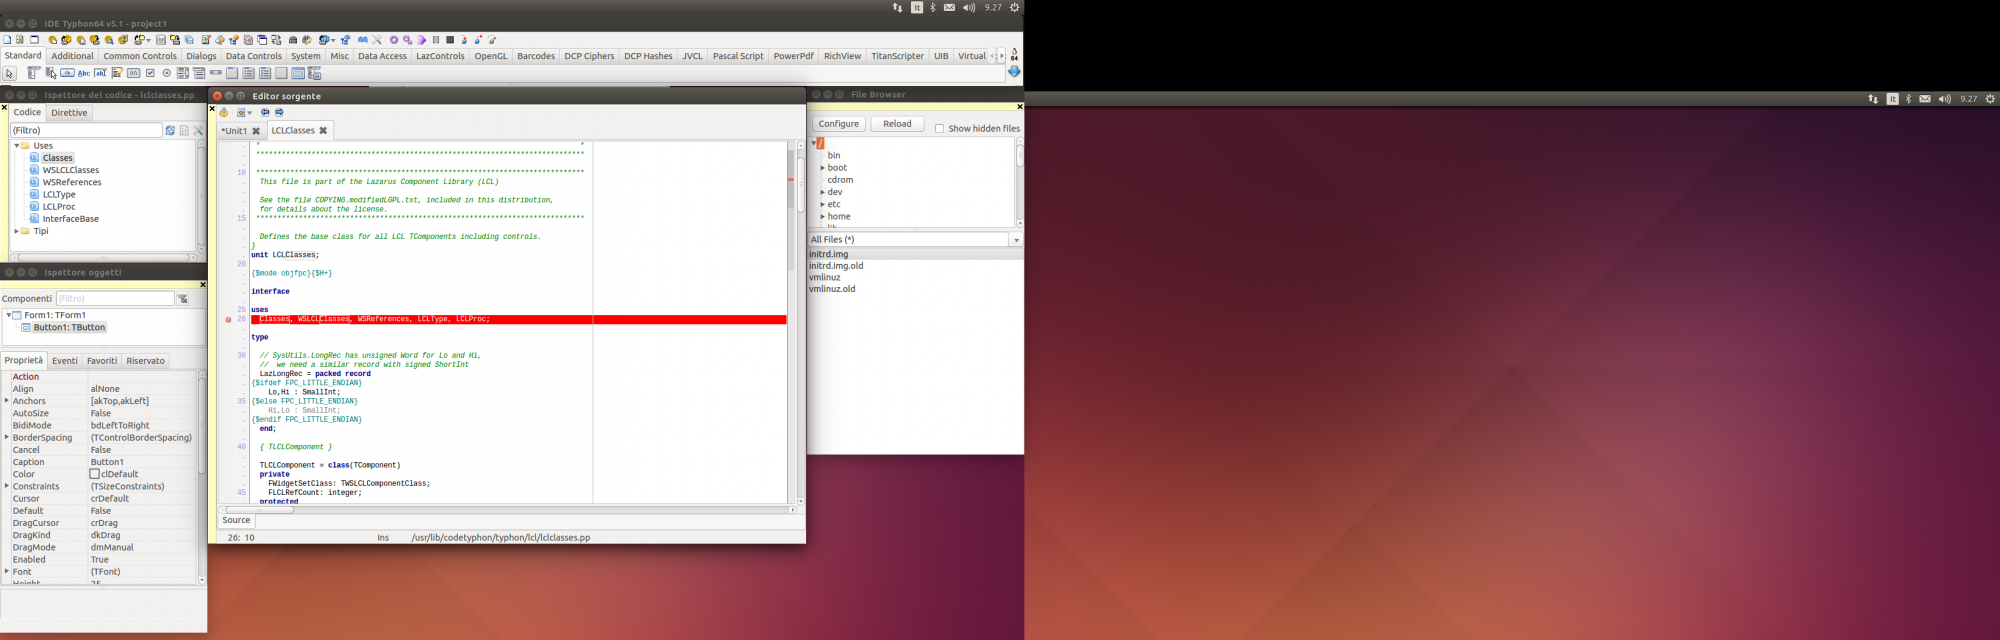
Task: Switch to the Additional palette tab
Action: [72, 56]
